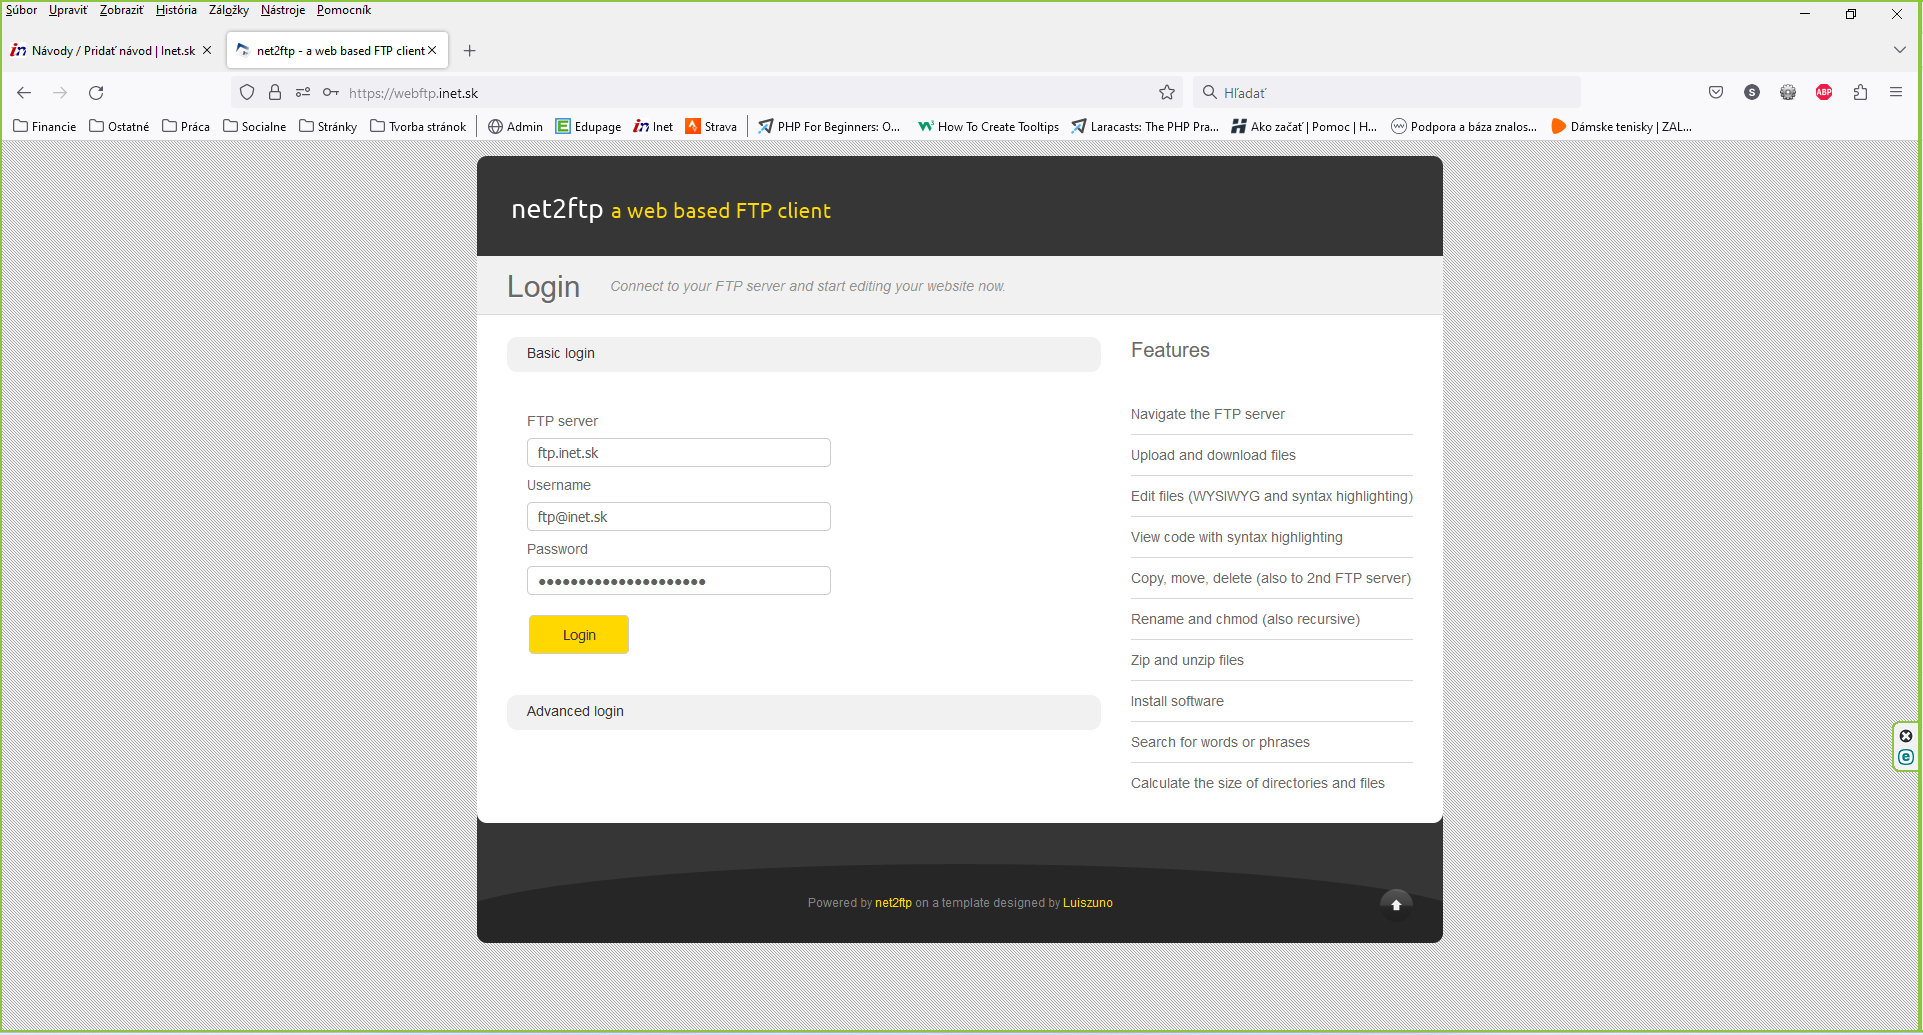Focus the Password field
This screenshot has width=1923, height=1035.
tap(679, 581)
